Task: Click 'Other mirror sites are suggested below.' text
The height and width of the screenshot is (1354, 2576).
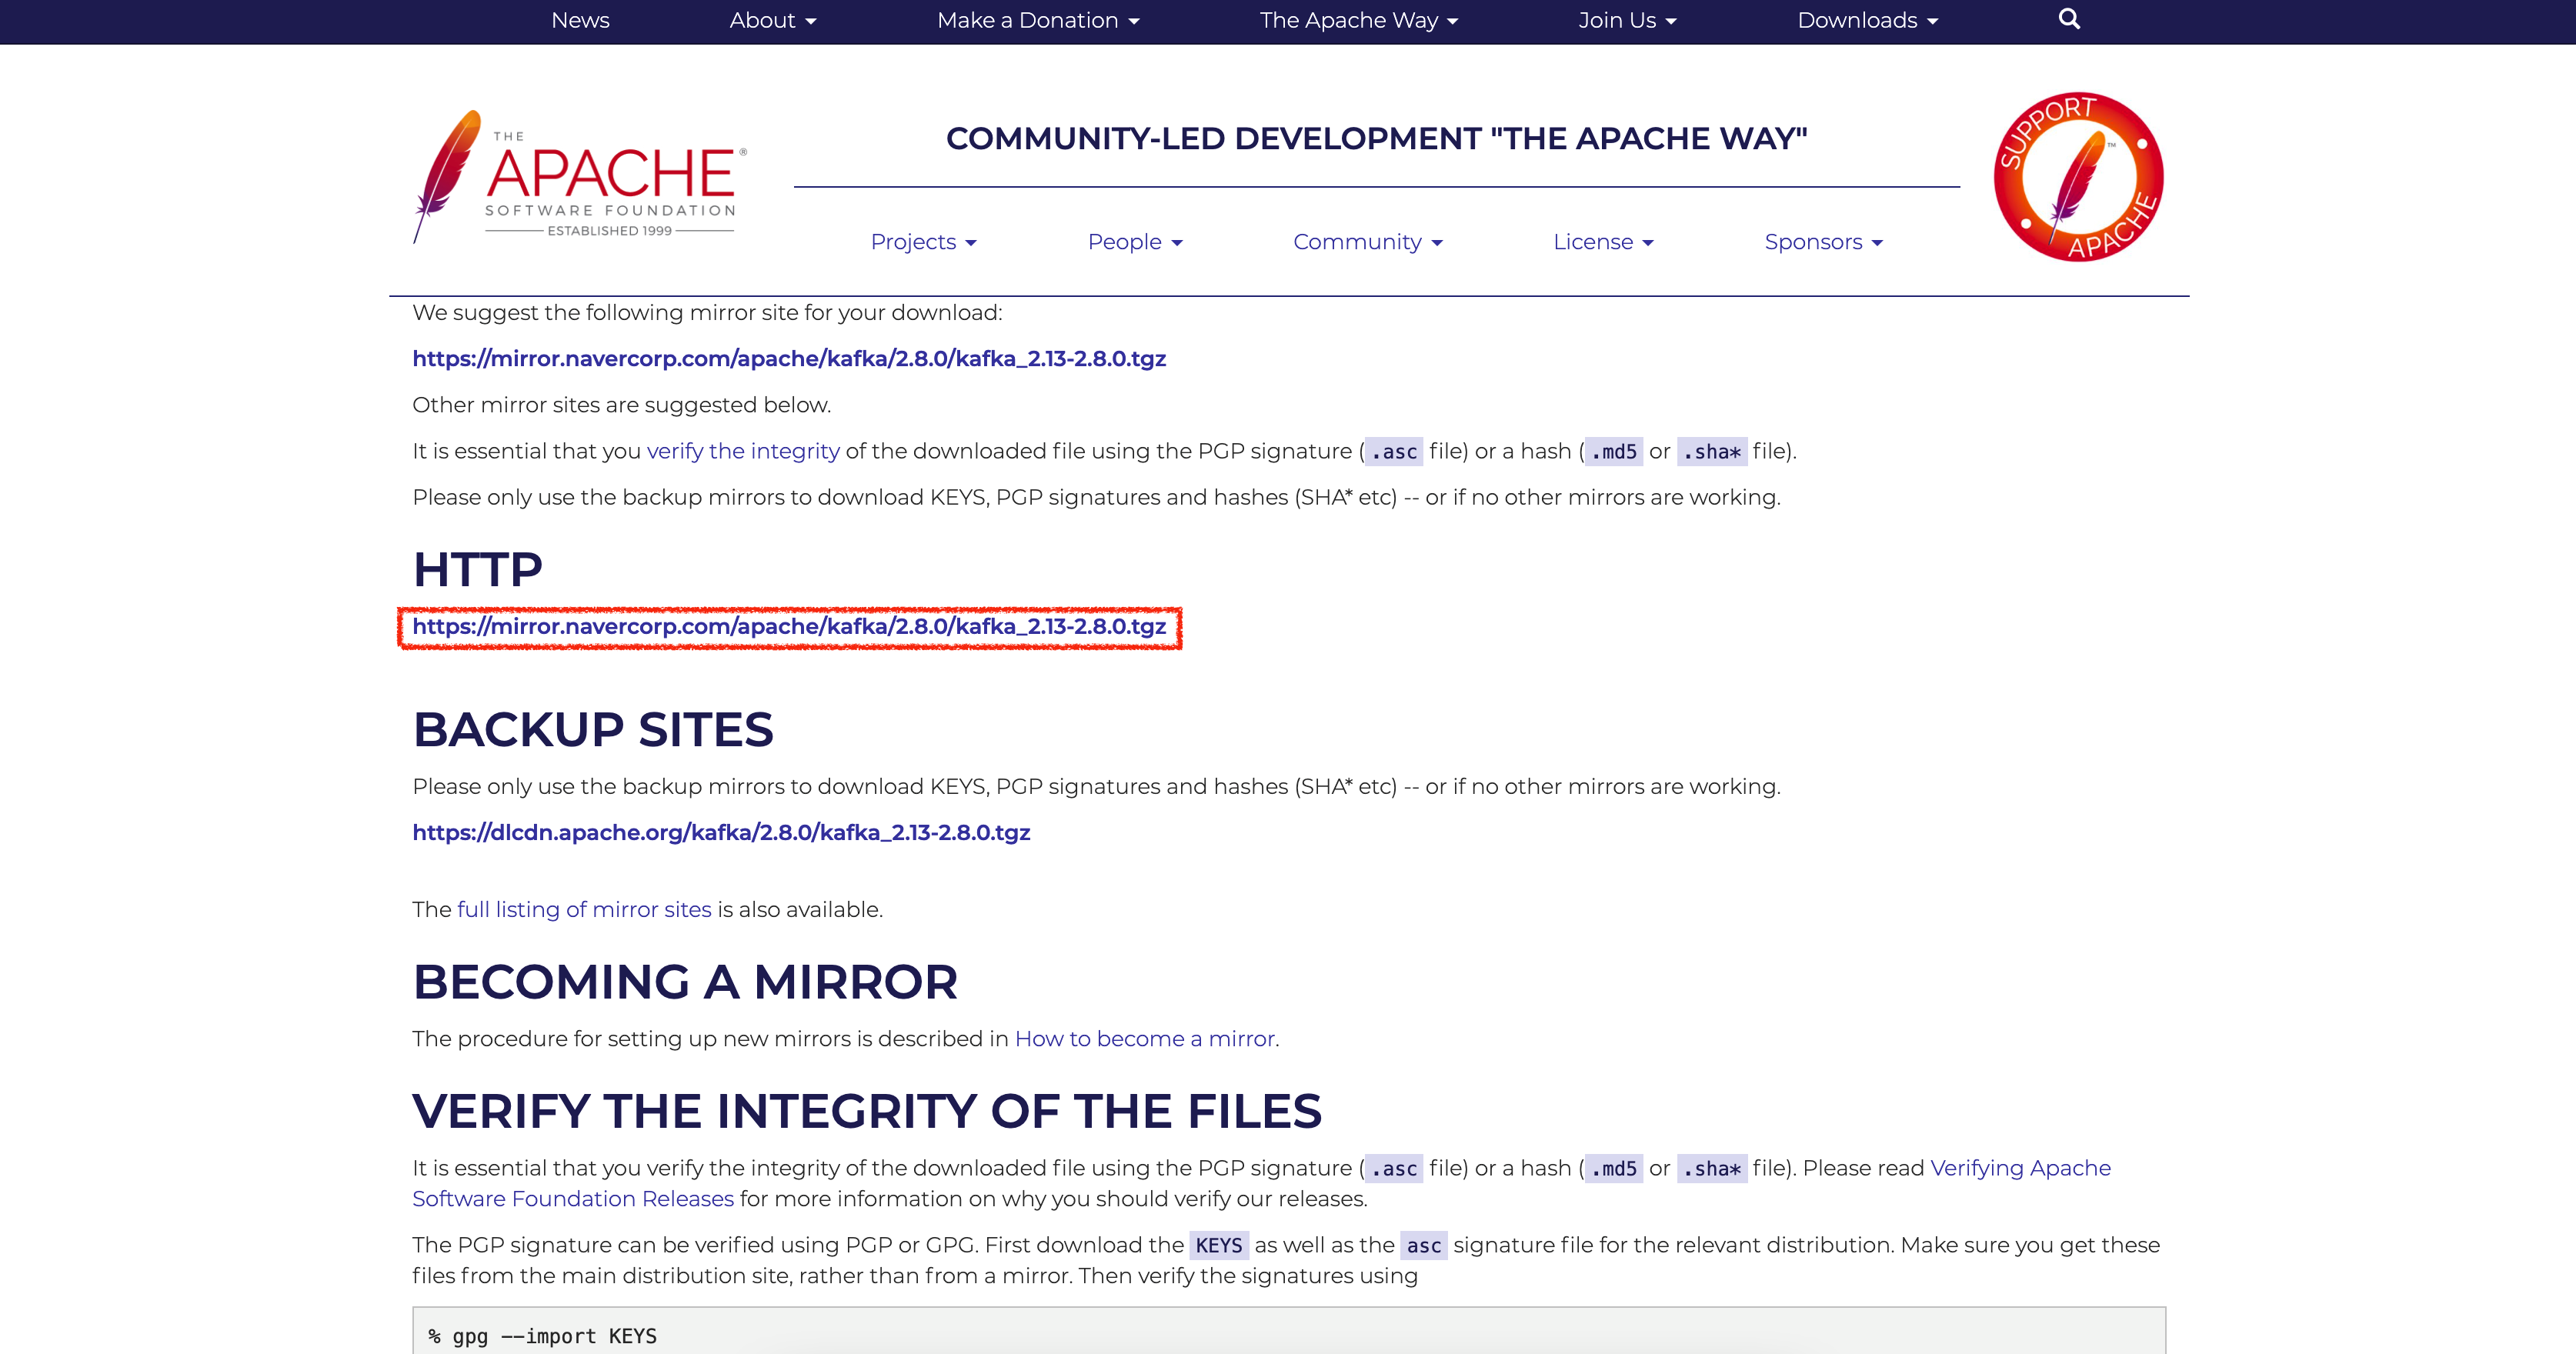Action: 621,405
